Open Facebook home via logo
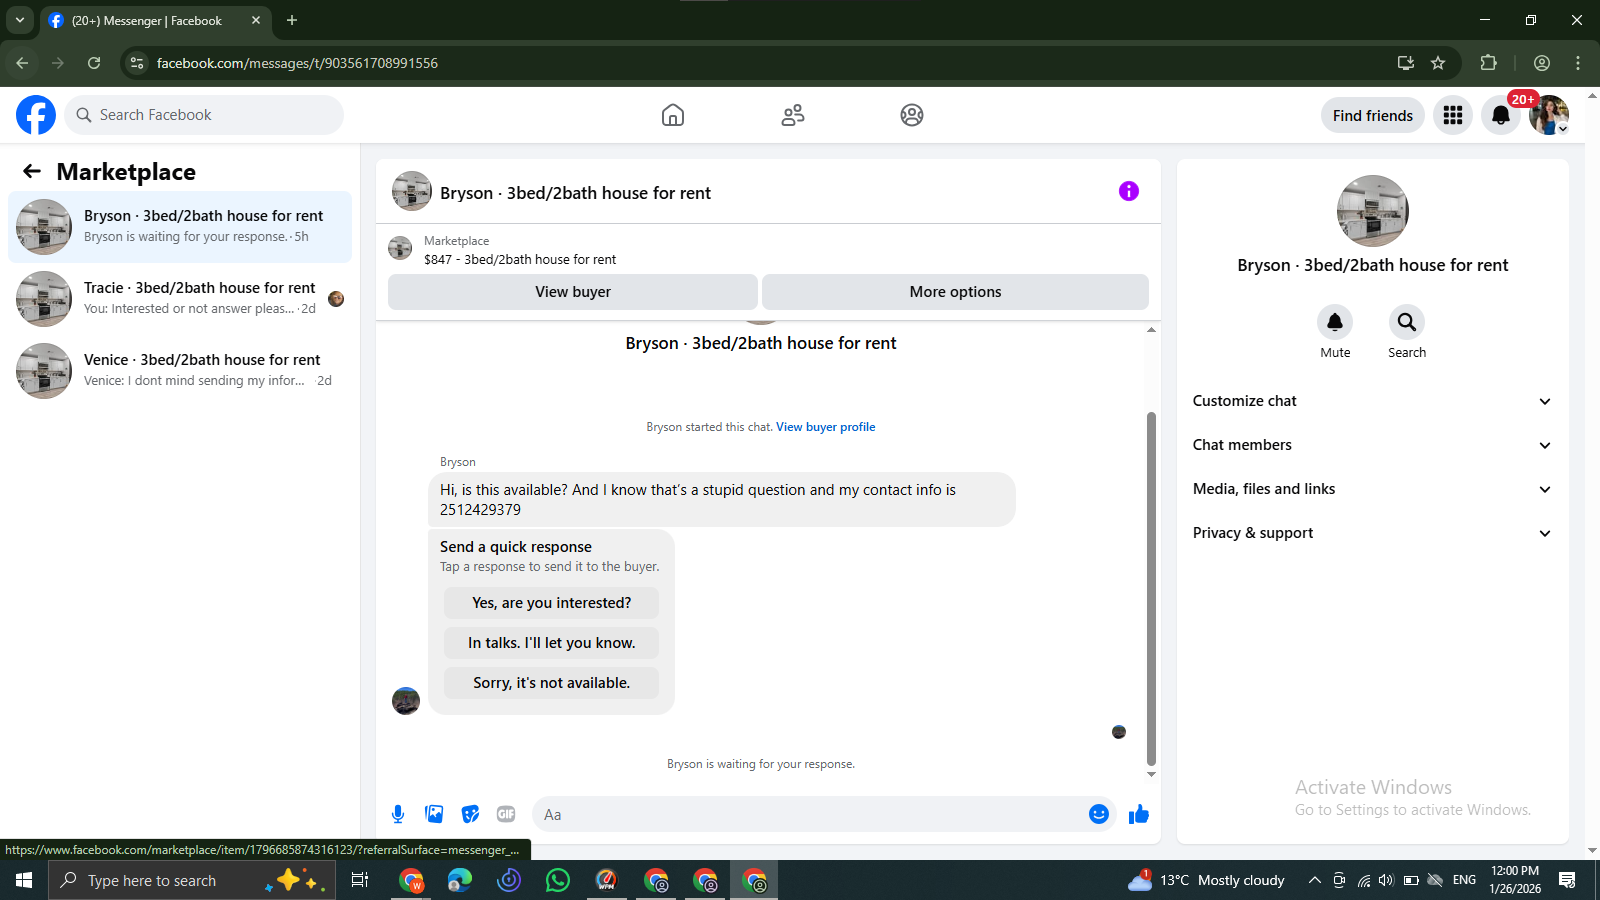This screenshot has width=1600, height=900. click(x=36, y=115)
